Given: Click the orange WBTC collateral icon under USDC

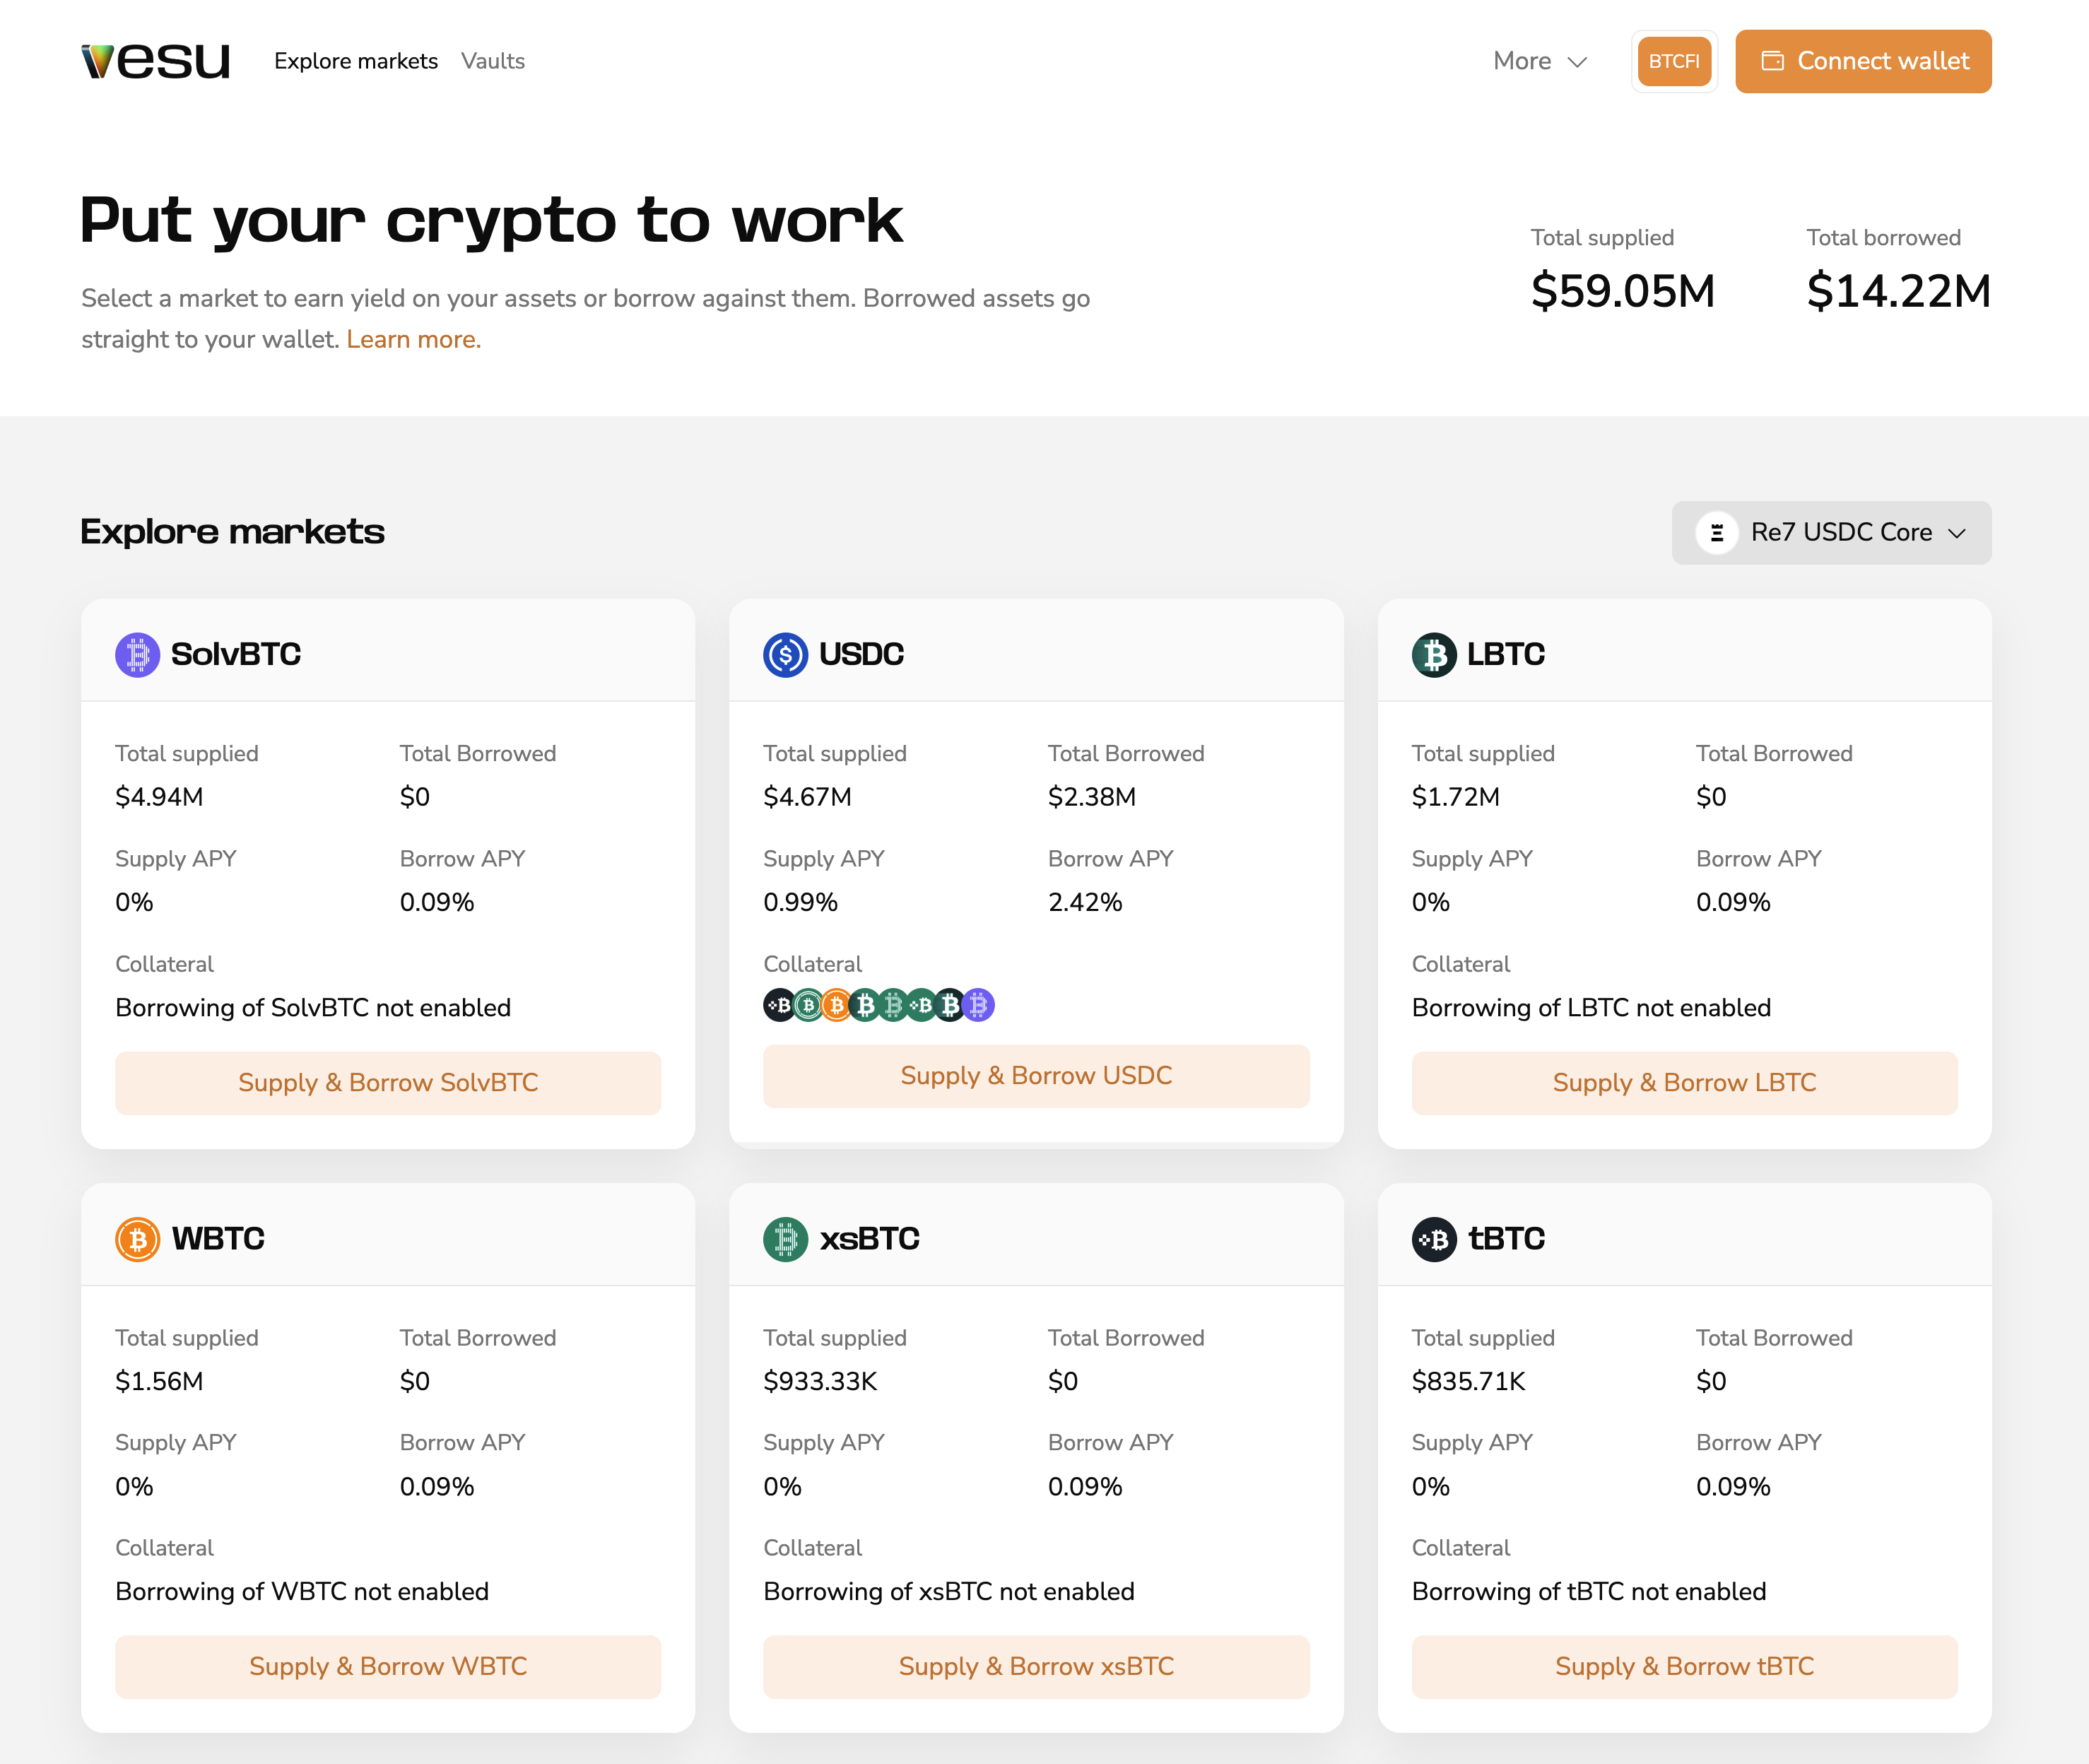Looking at the screenshot, I should click(x=835, y=1004).
